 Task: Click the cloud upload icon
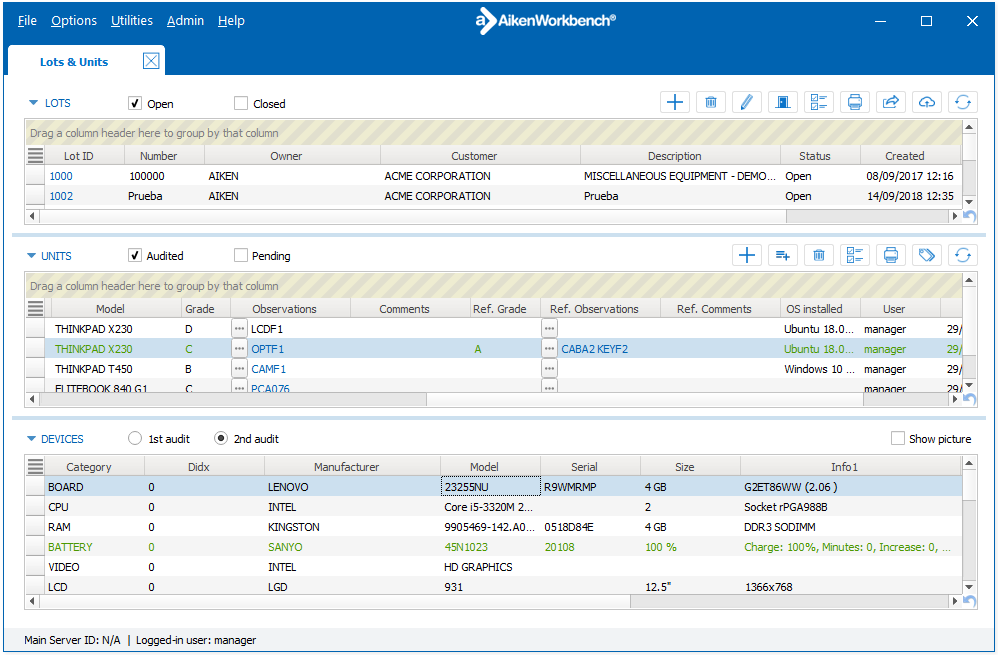pos(927,102)
